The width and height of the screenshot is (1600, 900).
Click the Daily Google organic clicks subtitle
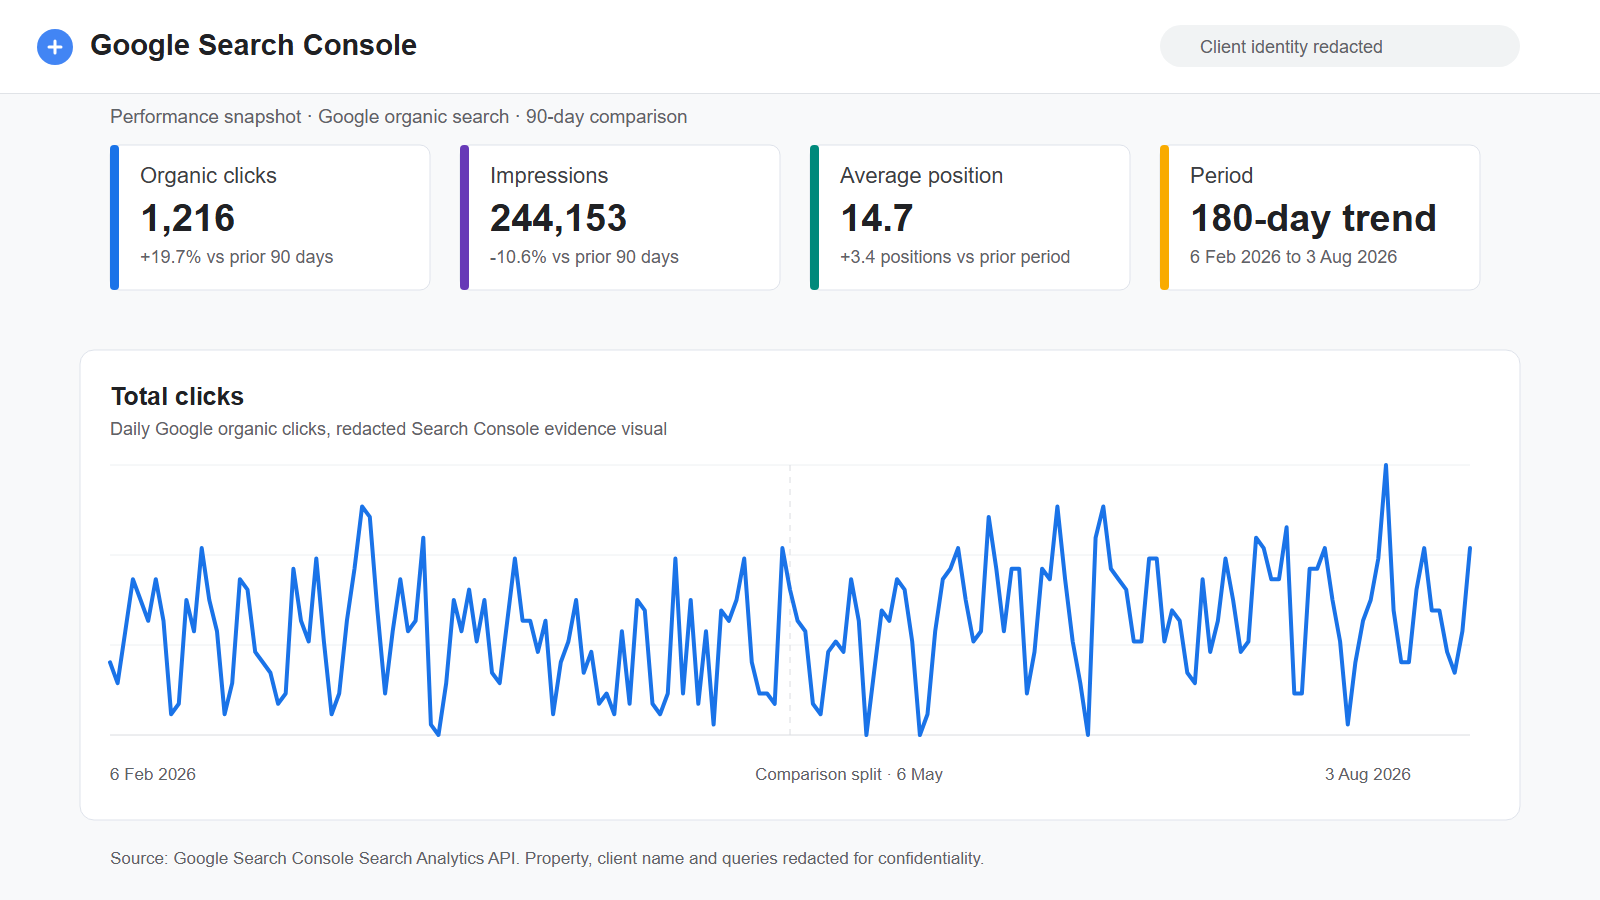388,429
